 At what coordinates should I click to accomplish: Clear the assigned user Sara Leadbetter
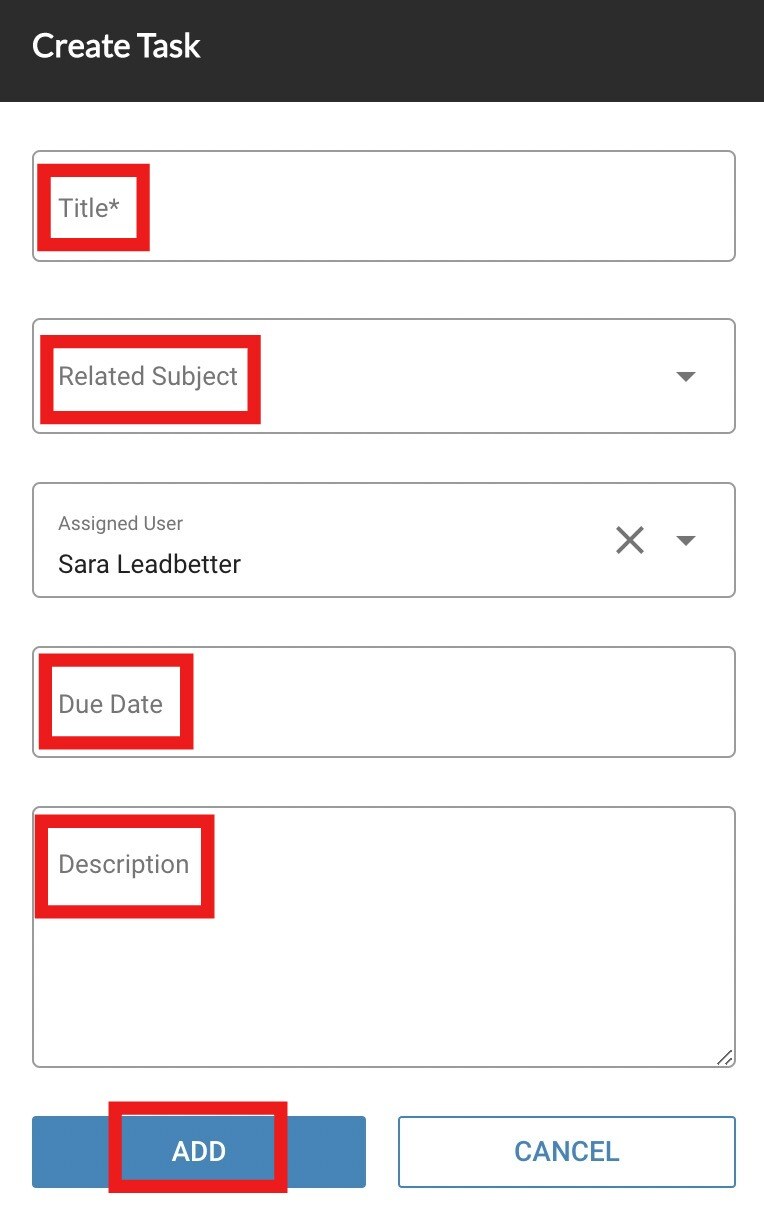point(629,540)
